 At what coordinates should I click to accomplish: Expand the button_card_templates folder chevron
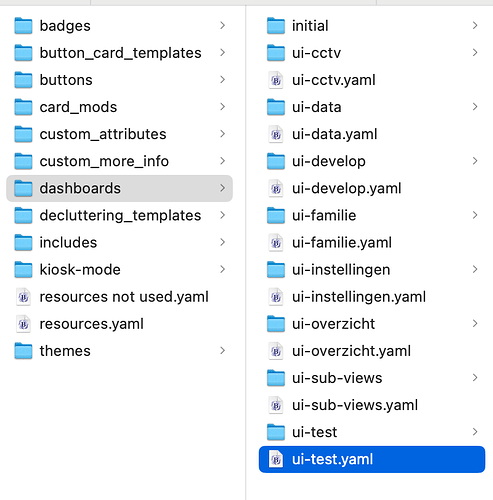[222, 52]
